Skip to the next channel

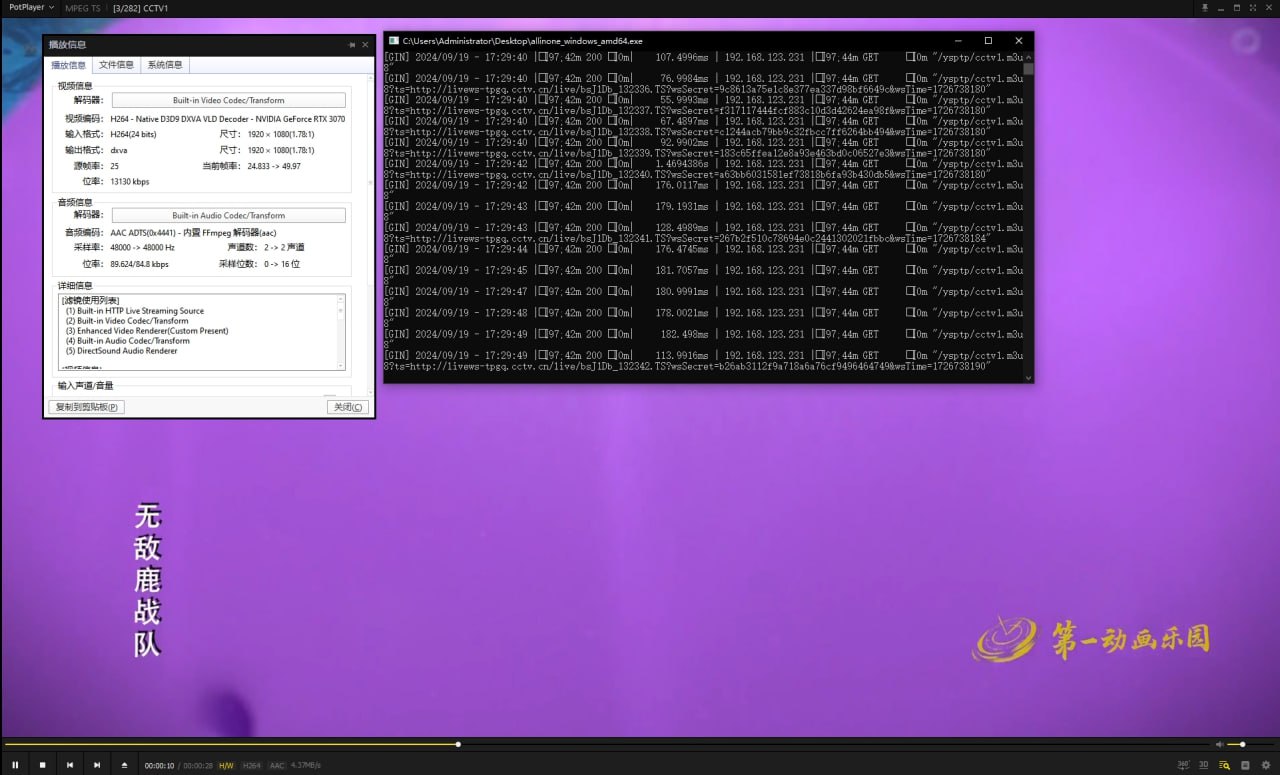97,765
